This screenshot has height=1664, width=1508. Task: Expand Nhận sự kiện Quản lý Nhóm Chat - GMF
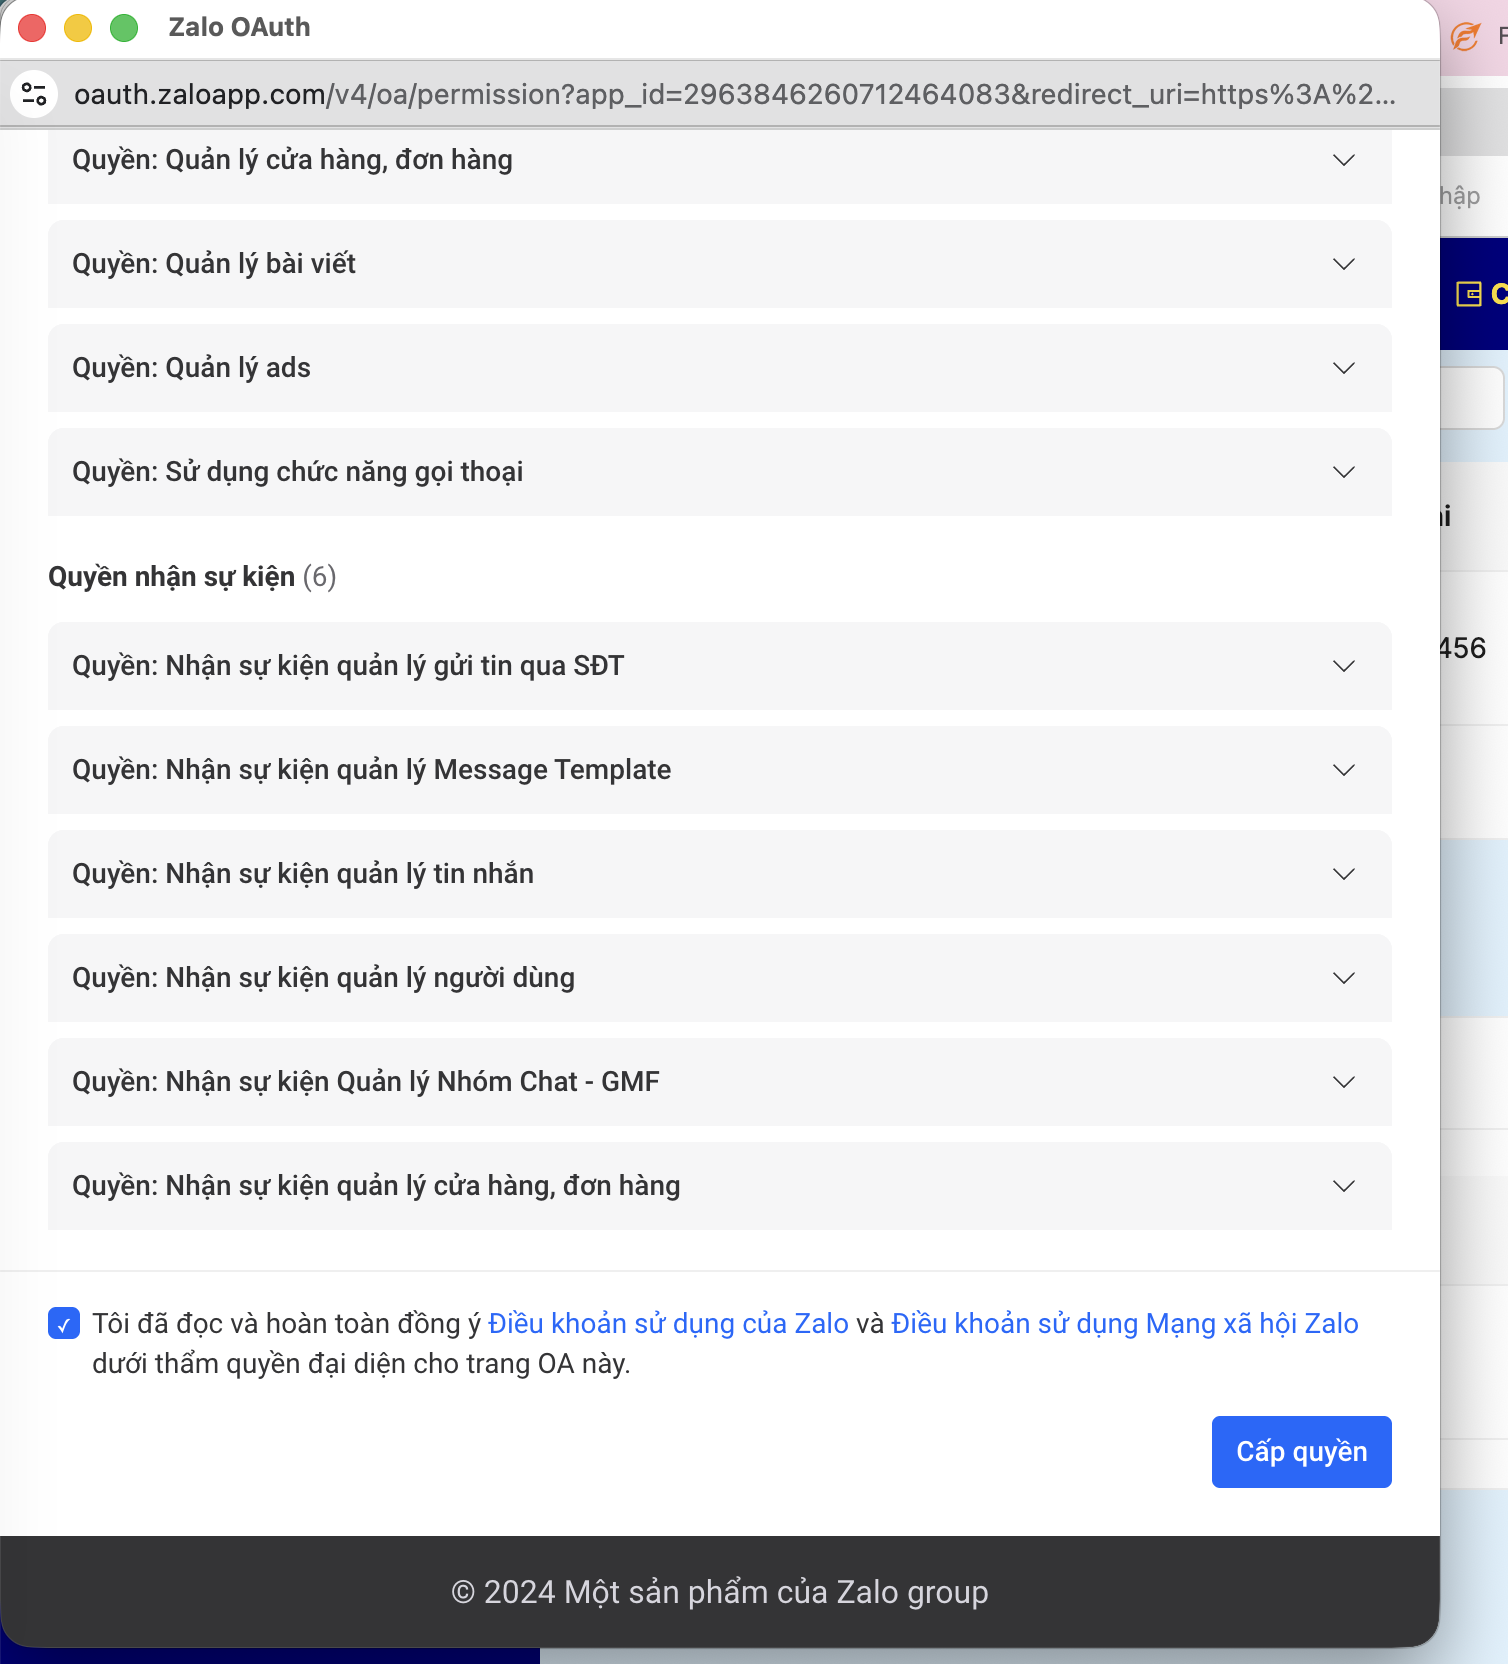click(x=720, y=1082)
